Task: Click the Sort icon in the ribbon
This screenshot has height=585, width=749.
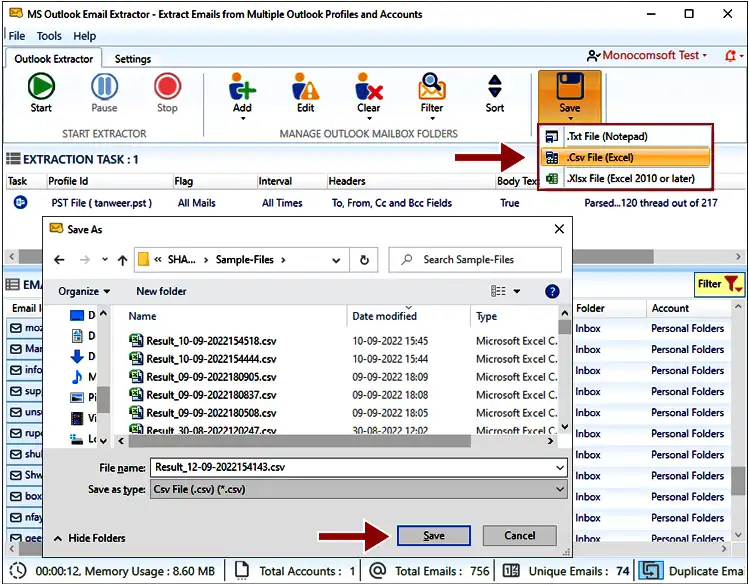Action: coord(495,86)
